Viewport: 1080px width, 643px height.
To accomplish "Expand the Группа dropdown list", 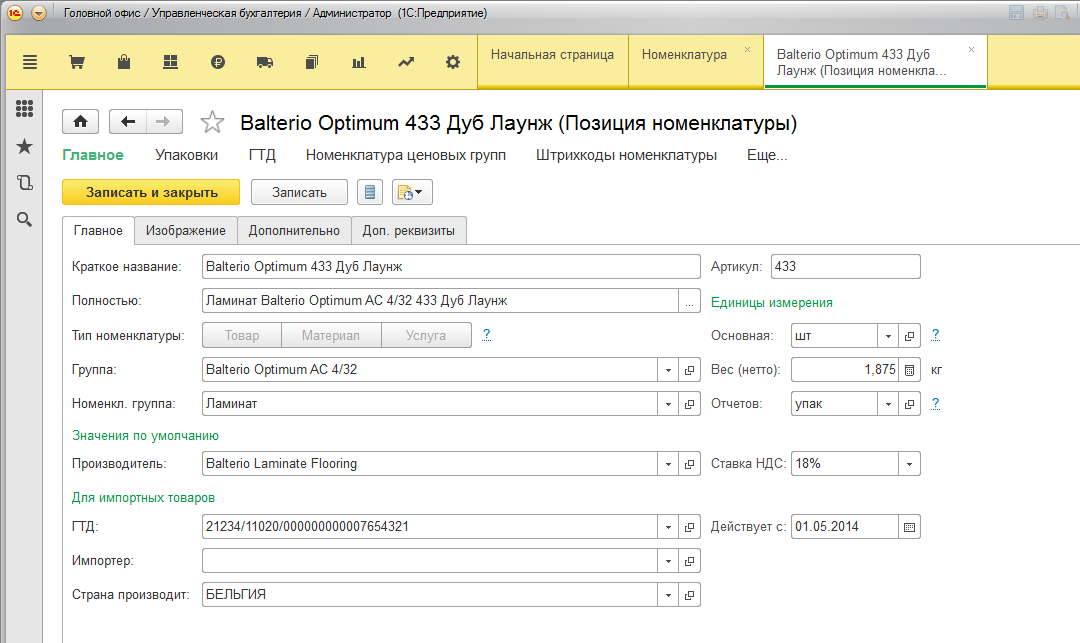I will [x=668, y=370].
